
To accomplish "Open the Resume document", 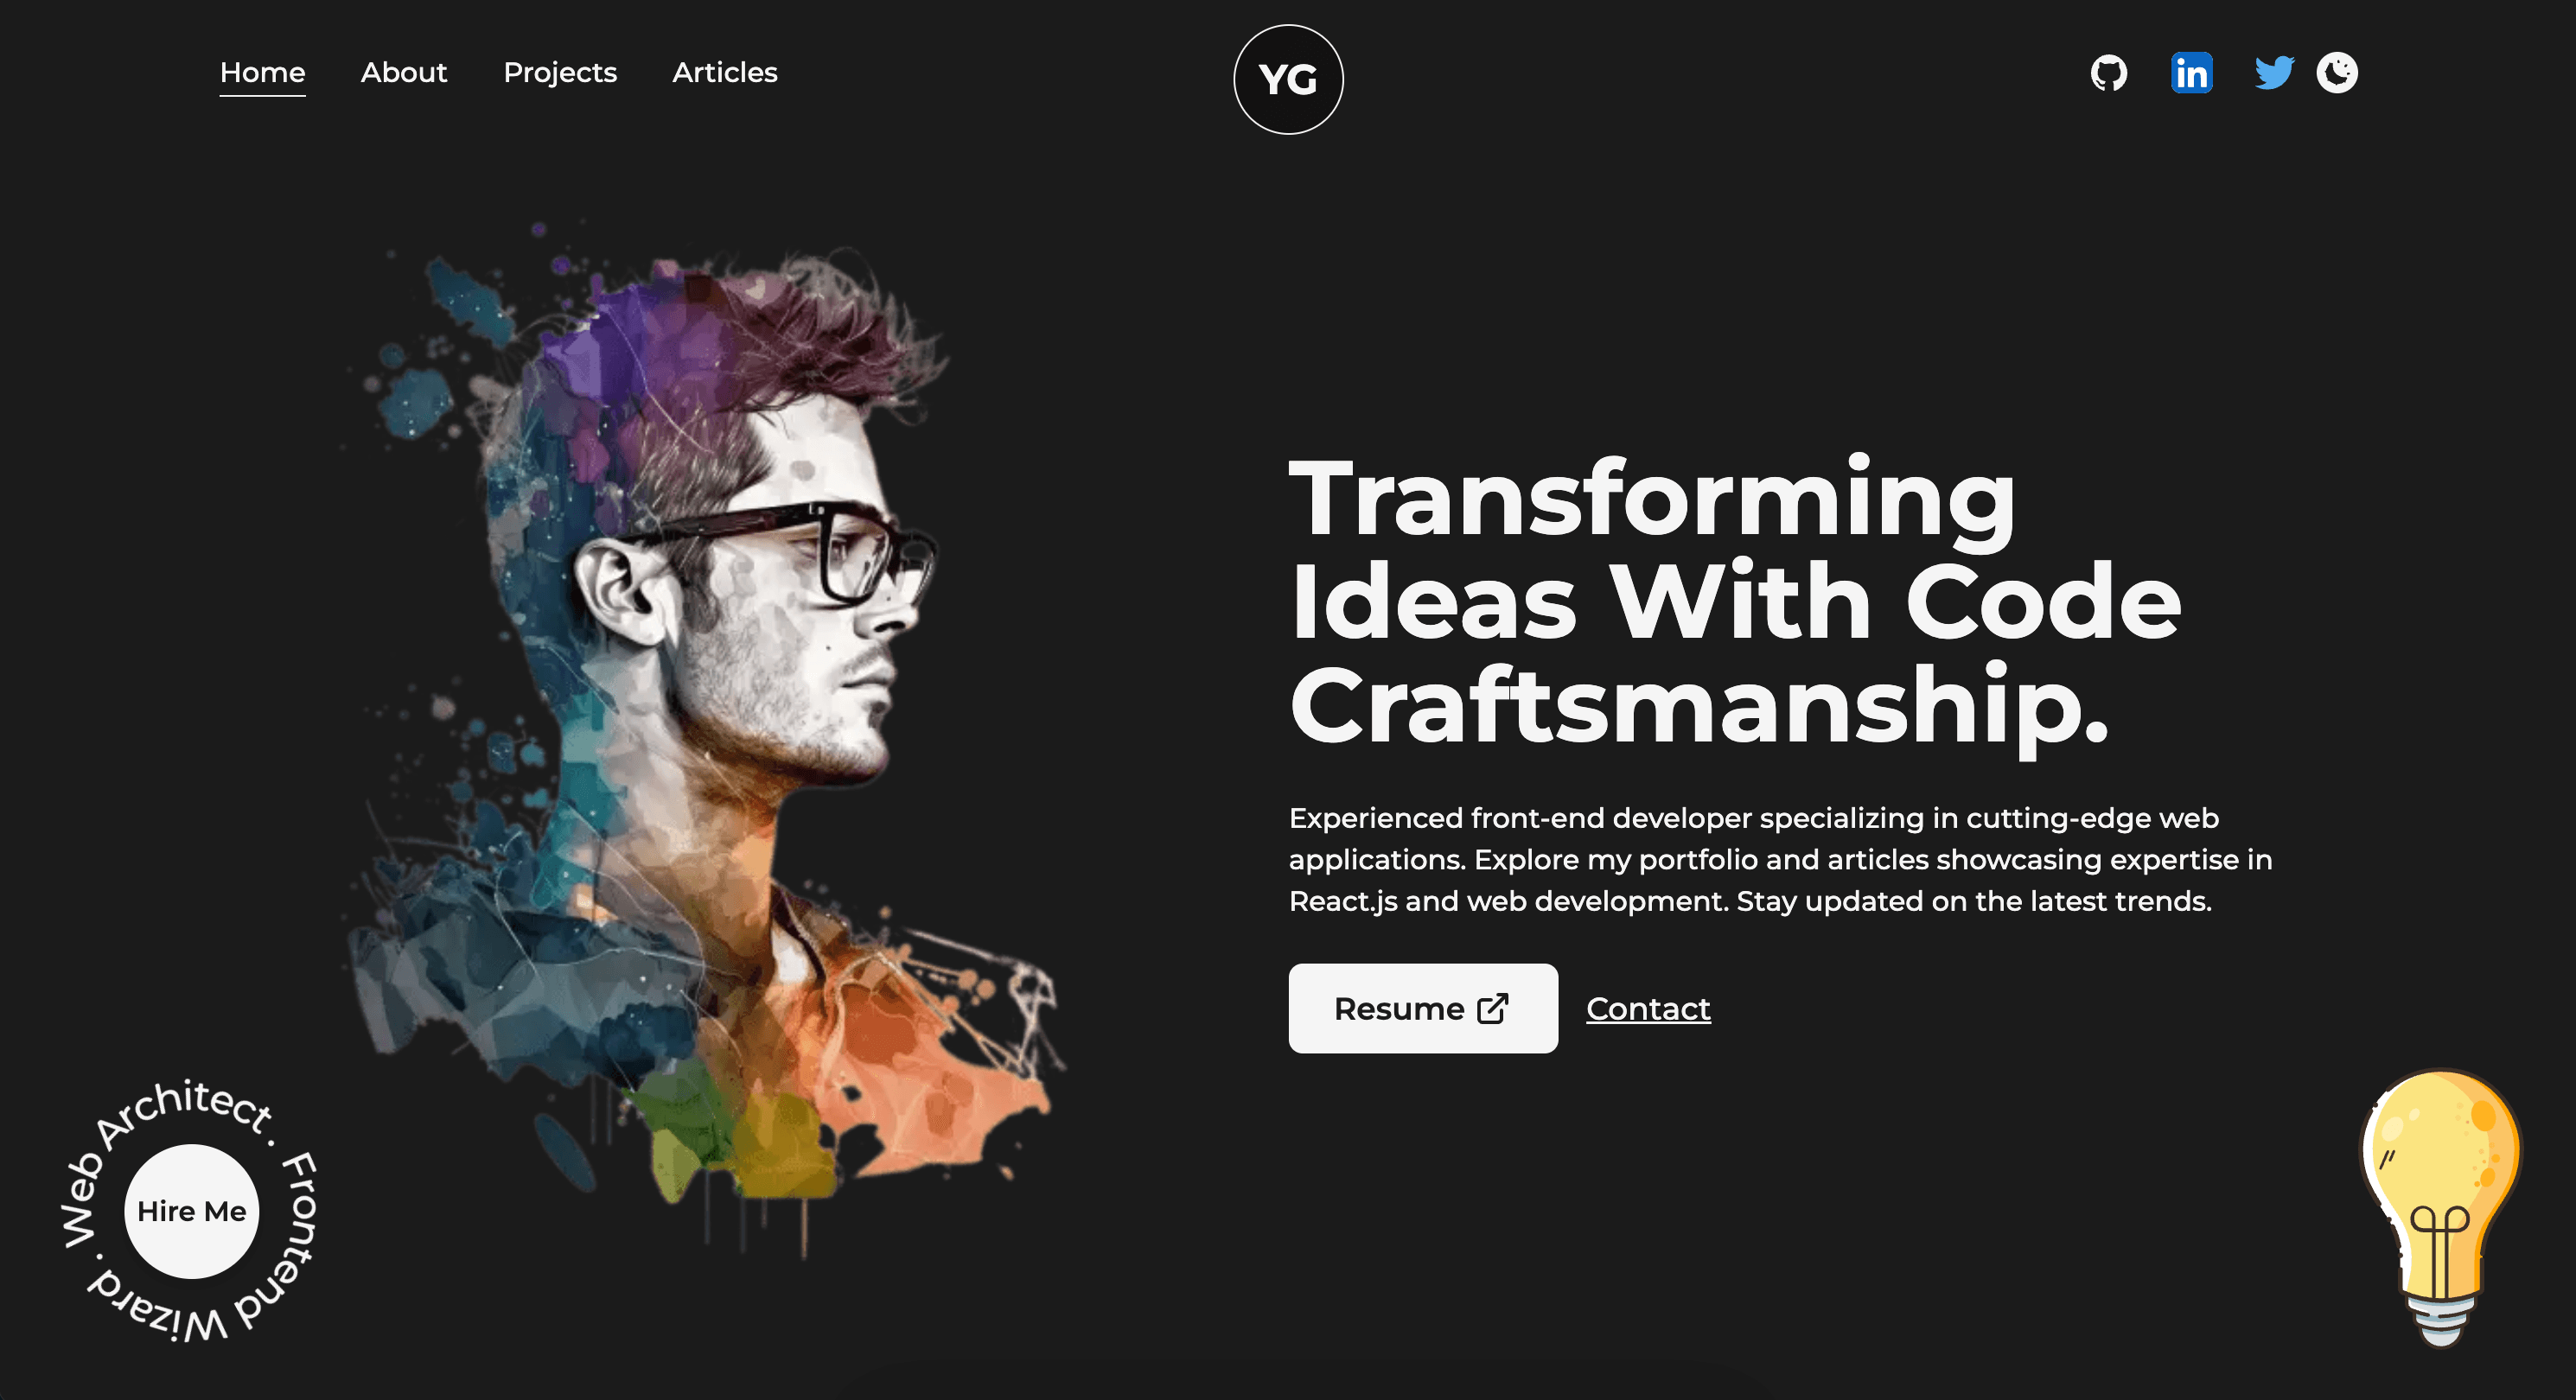I will click(x=1421, y=1007).
